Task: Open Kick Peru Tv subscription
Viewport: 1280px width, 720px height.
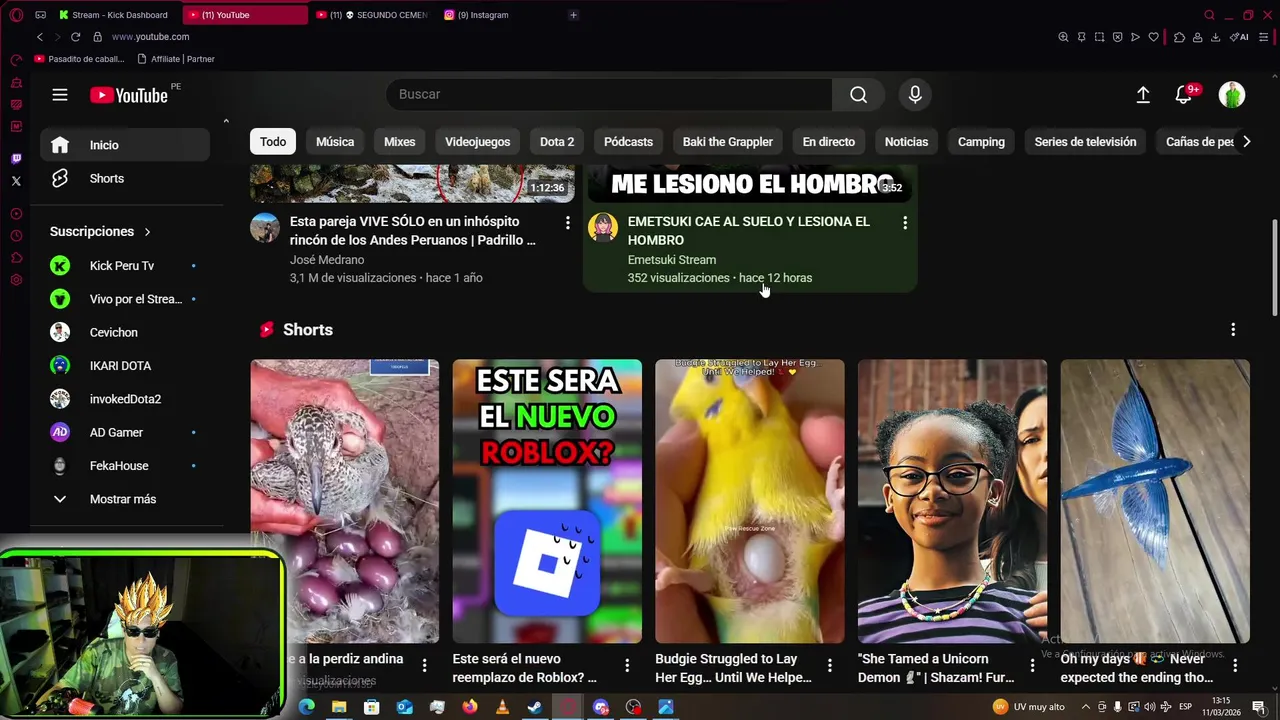Action: [125, 266]
